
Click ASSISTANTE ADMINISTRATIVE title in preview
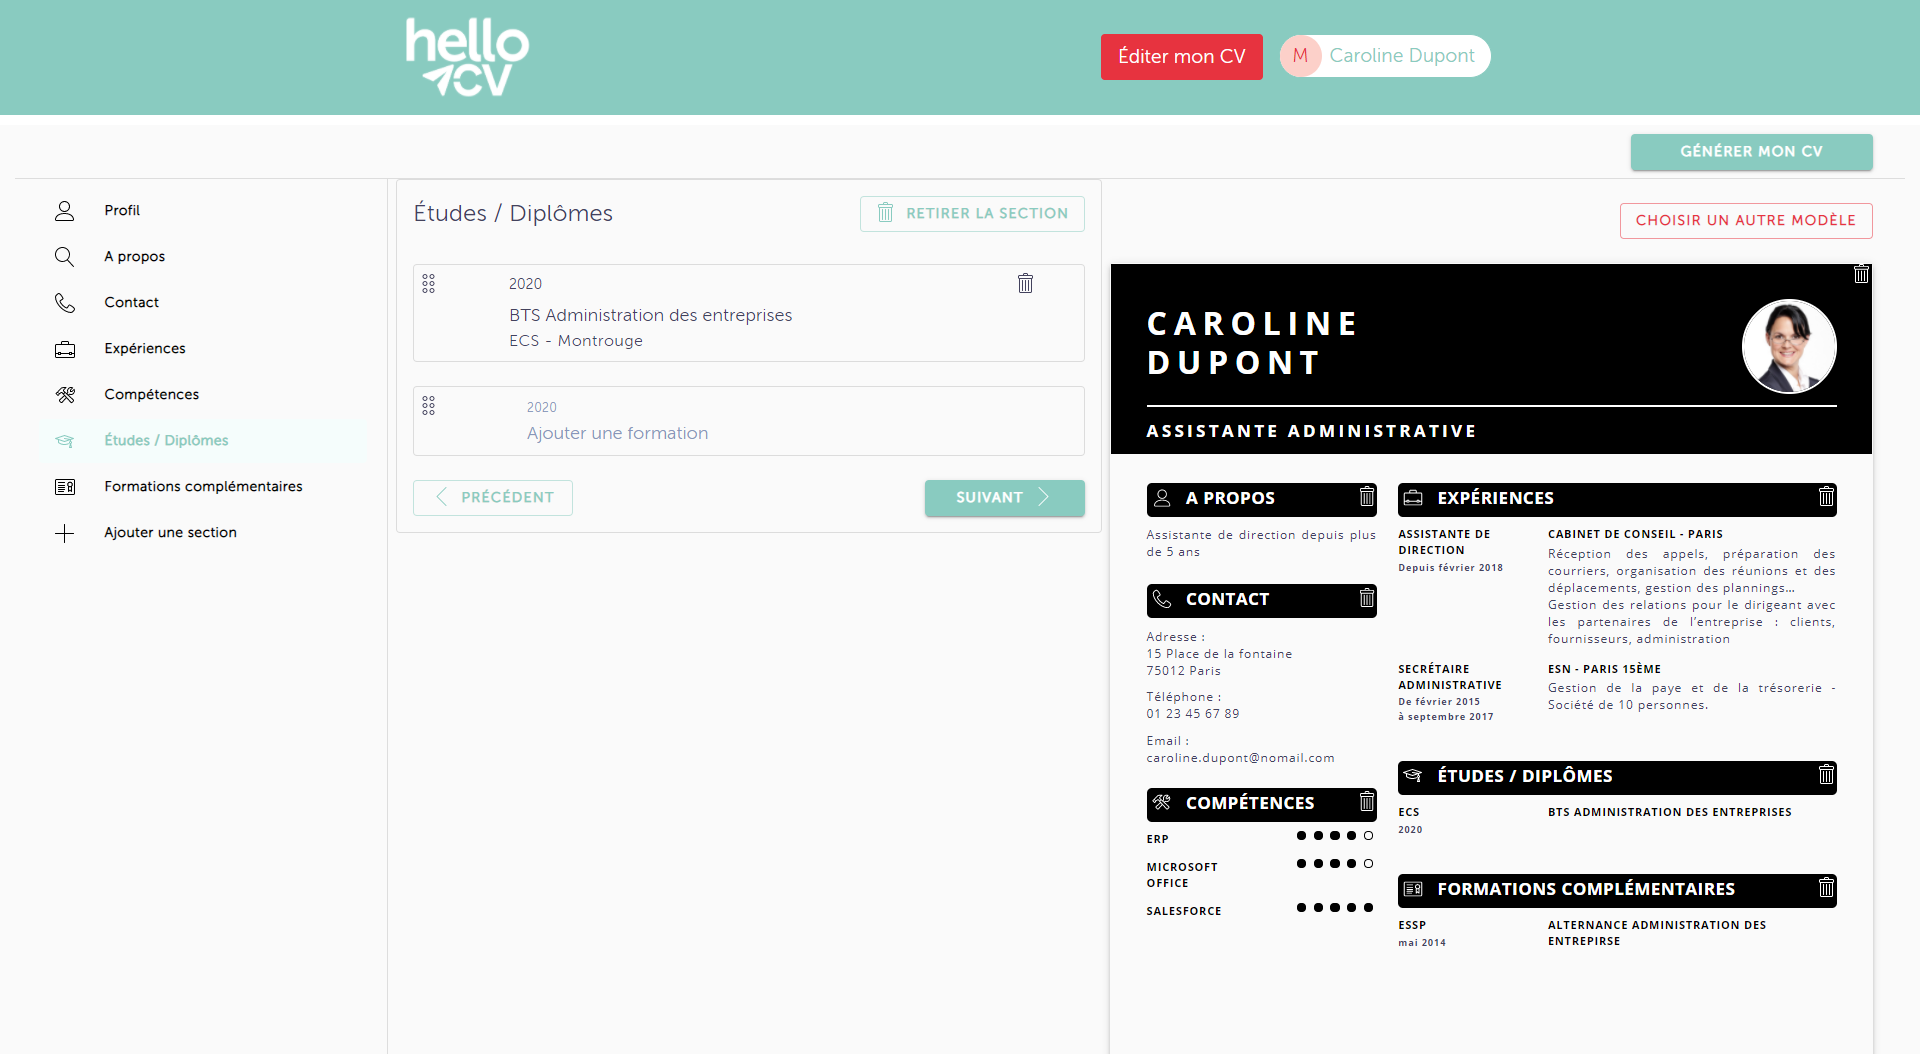pos(1311,431)
